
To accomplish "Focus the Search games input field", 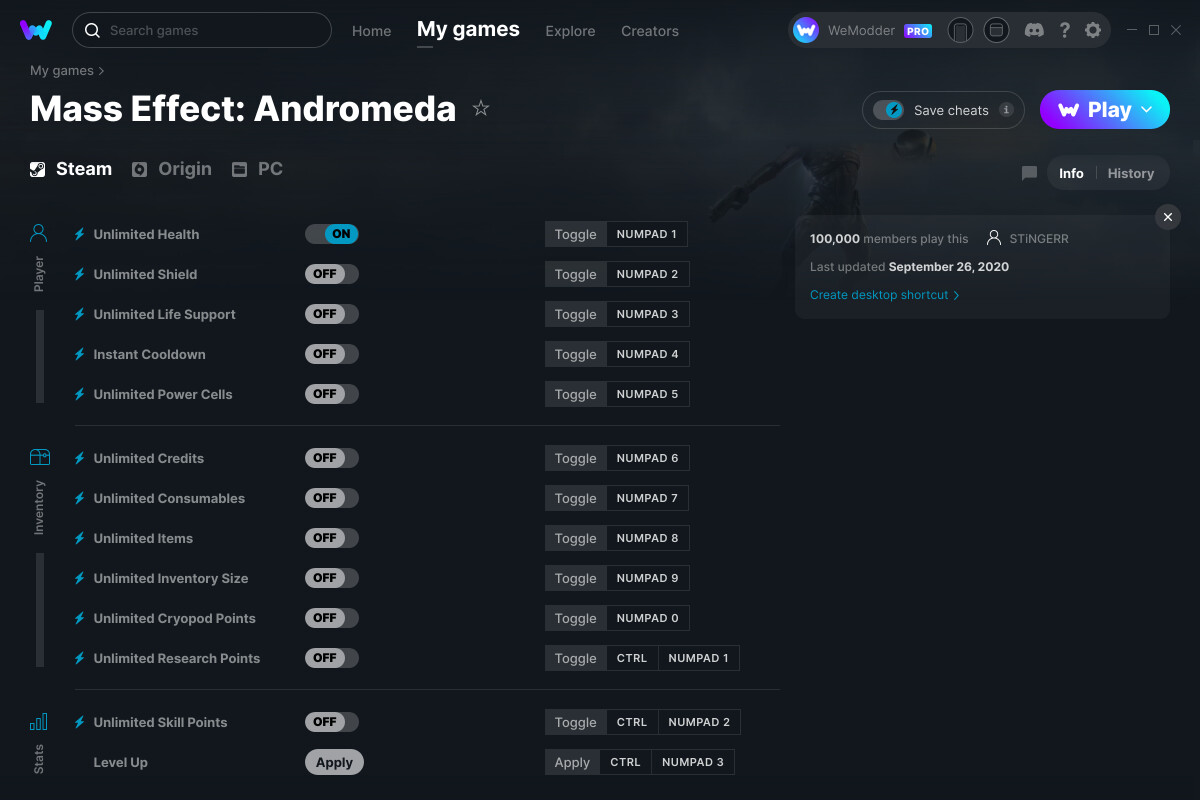I will [202, 30].
